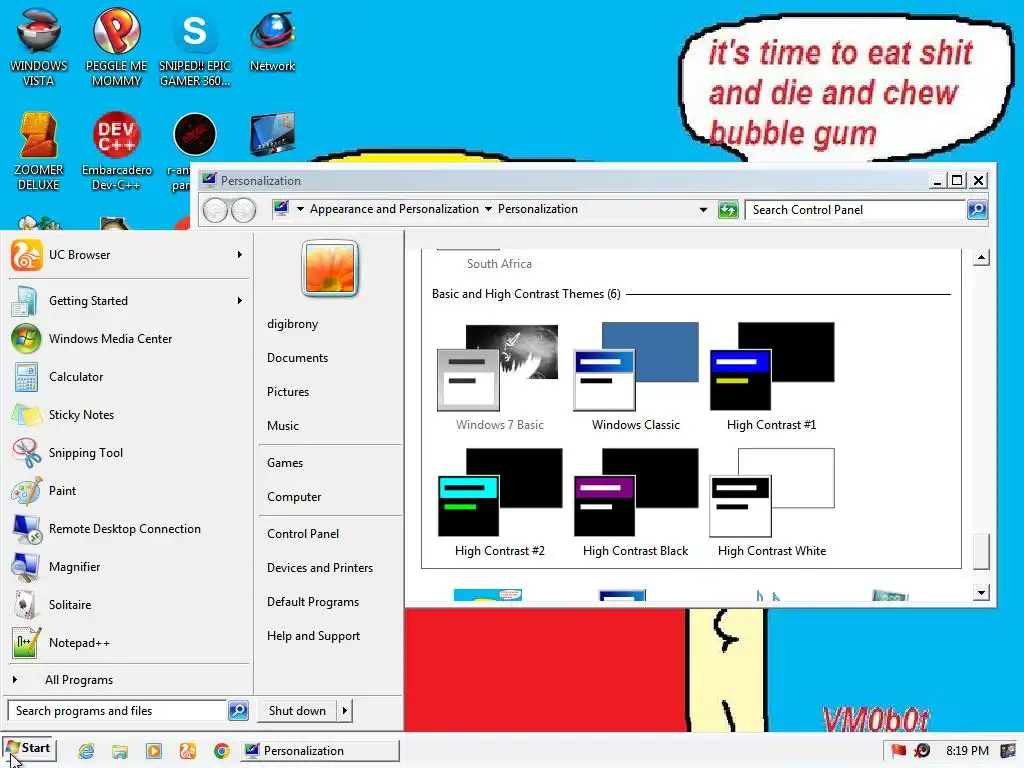Viewport: 1024px width, 768px height.
Task: Click the Action Center flag tray icon
Action: (x=899, y=750)
